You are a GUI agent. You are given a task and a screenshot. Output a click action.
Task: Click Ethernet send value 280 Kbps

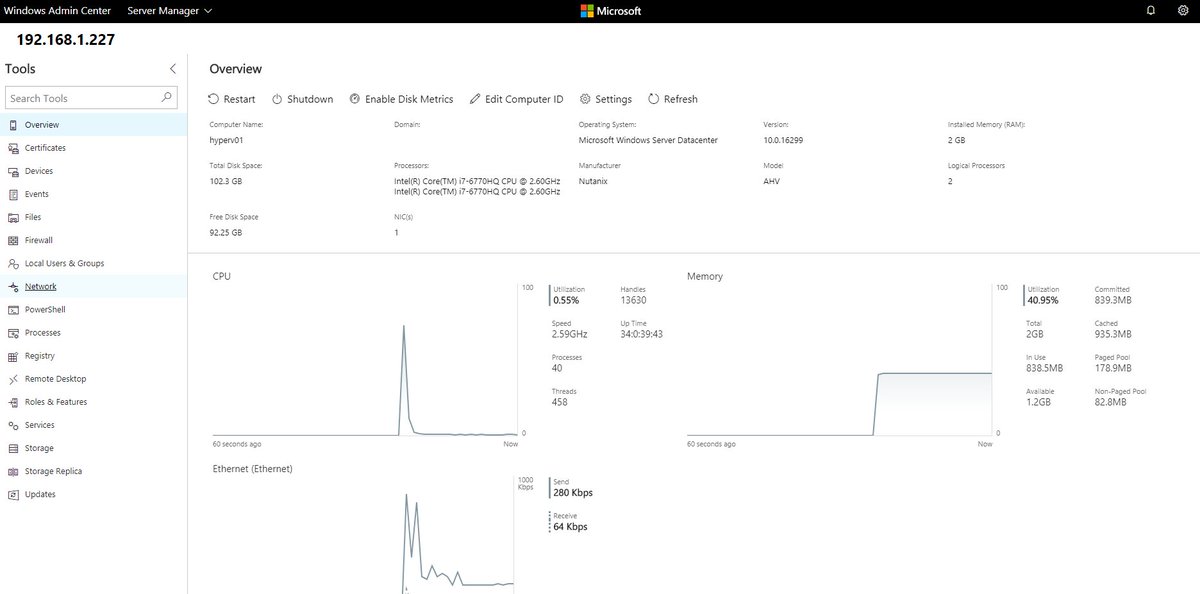(573, 492)
